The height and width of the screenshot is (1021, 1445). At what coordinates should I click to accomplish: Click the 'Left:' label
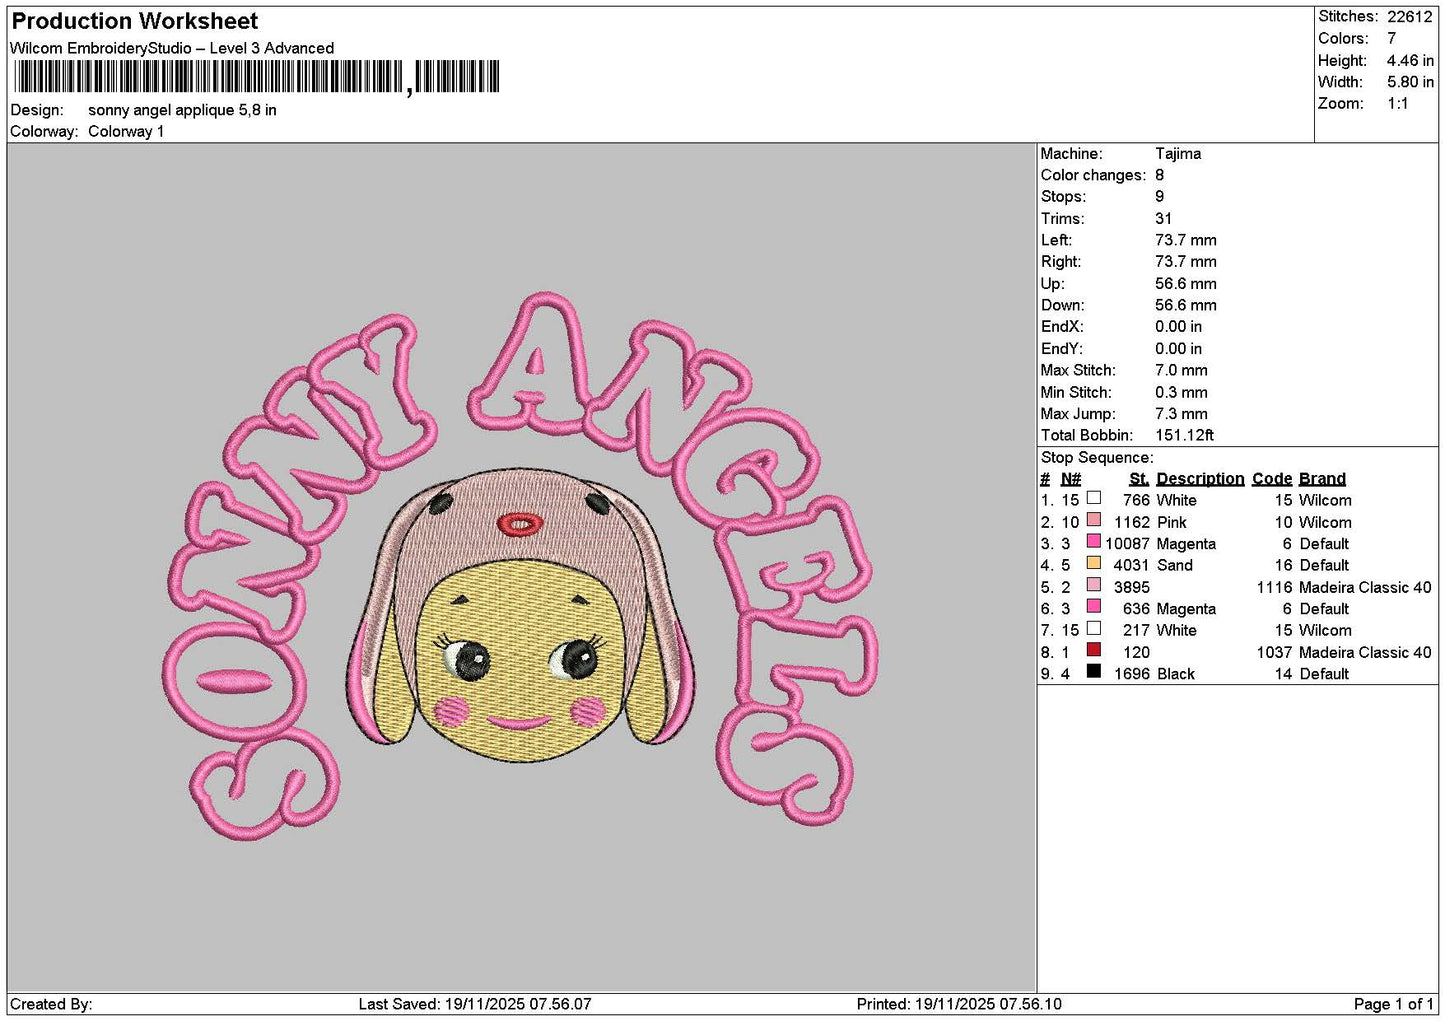[1056, 240]
